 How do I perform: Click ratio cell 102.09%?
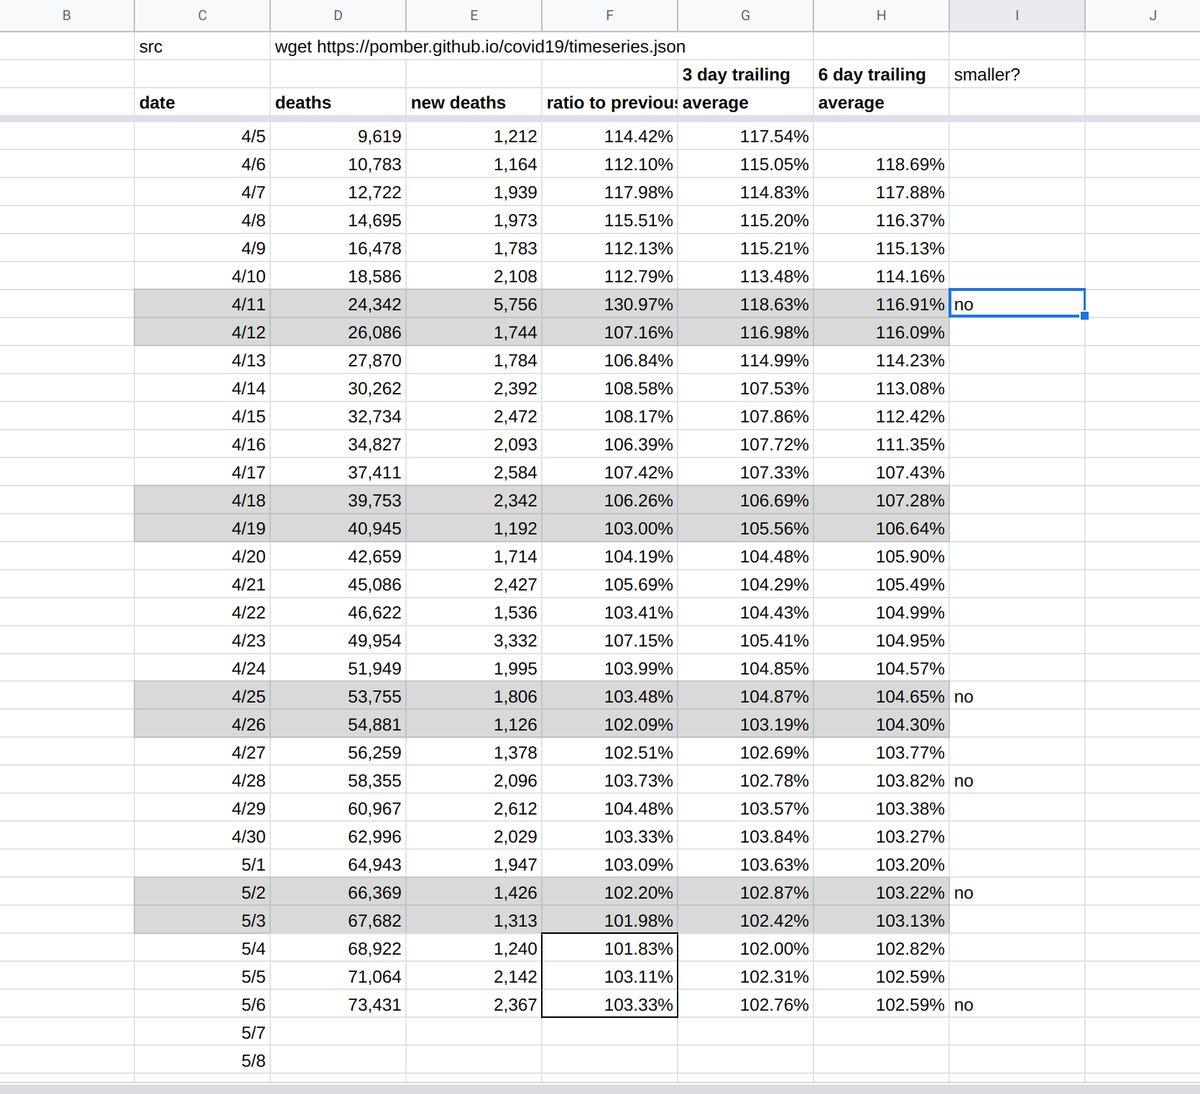point(610,724)
